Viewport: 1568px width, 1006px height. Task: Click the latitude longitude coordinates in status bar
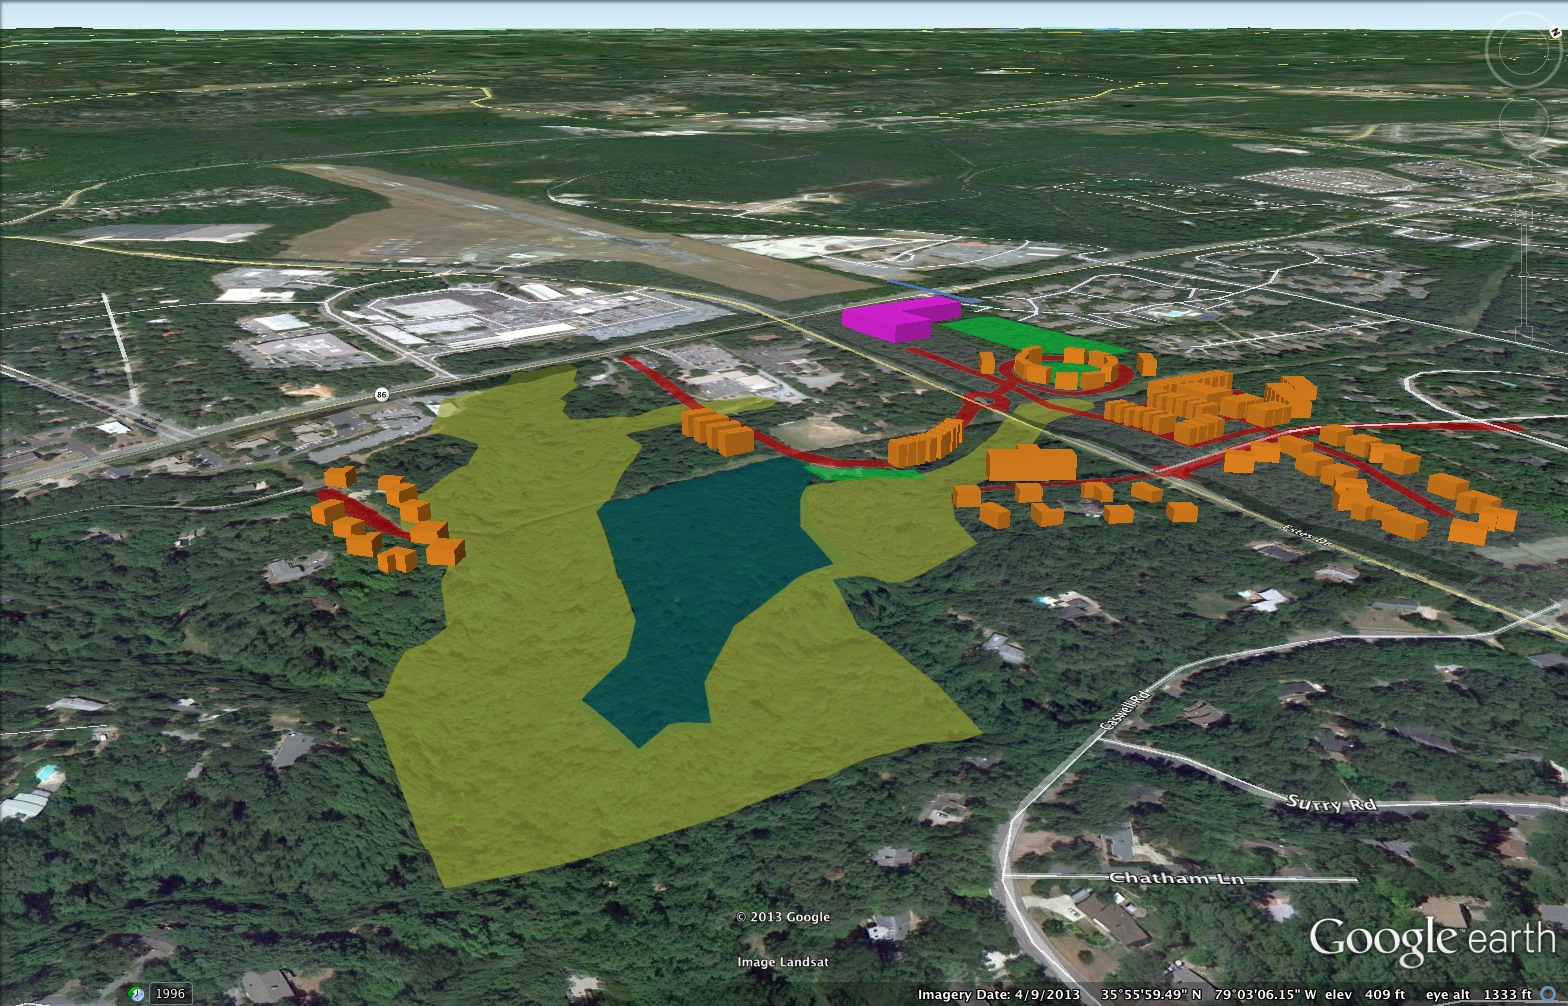1208,994
